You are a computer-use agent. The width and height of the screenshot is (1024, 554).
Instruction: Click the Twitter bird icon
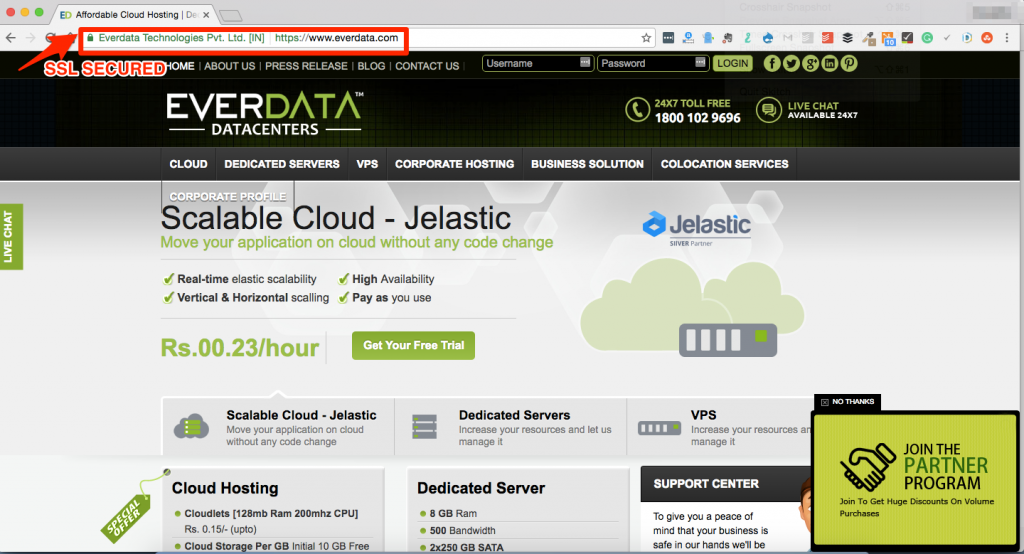(x=791, y=63)
